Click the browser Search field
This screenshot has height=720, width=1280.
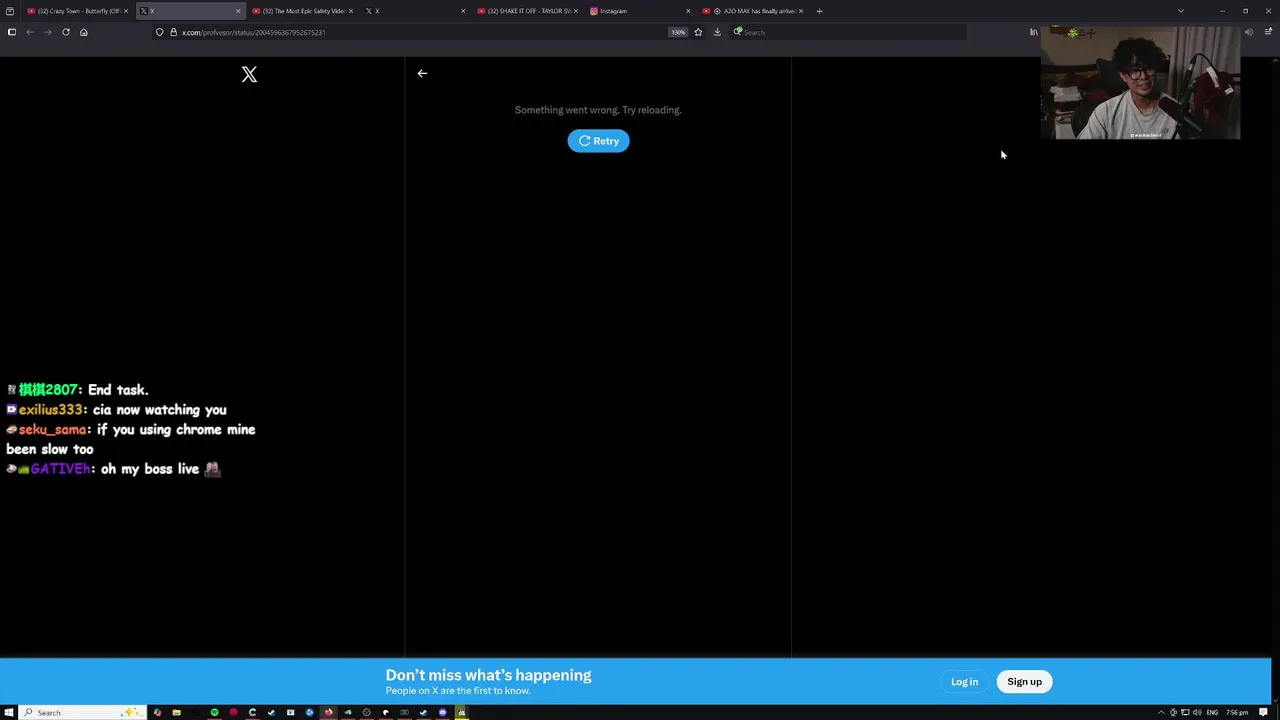pyautogui.click(x=848, y=32)
